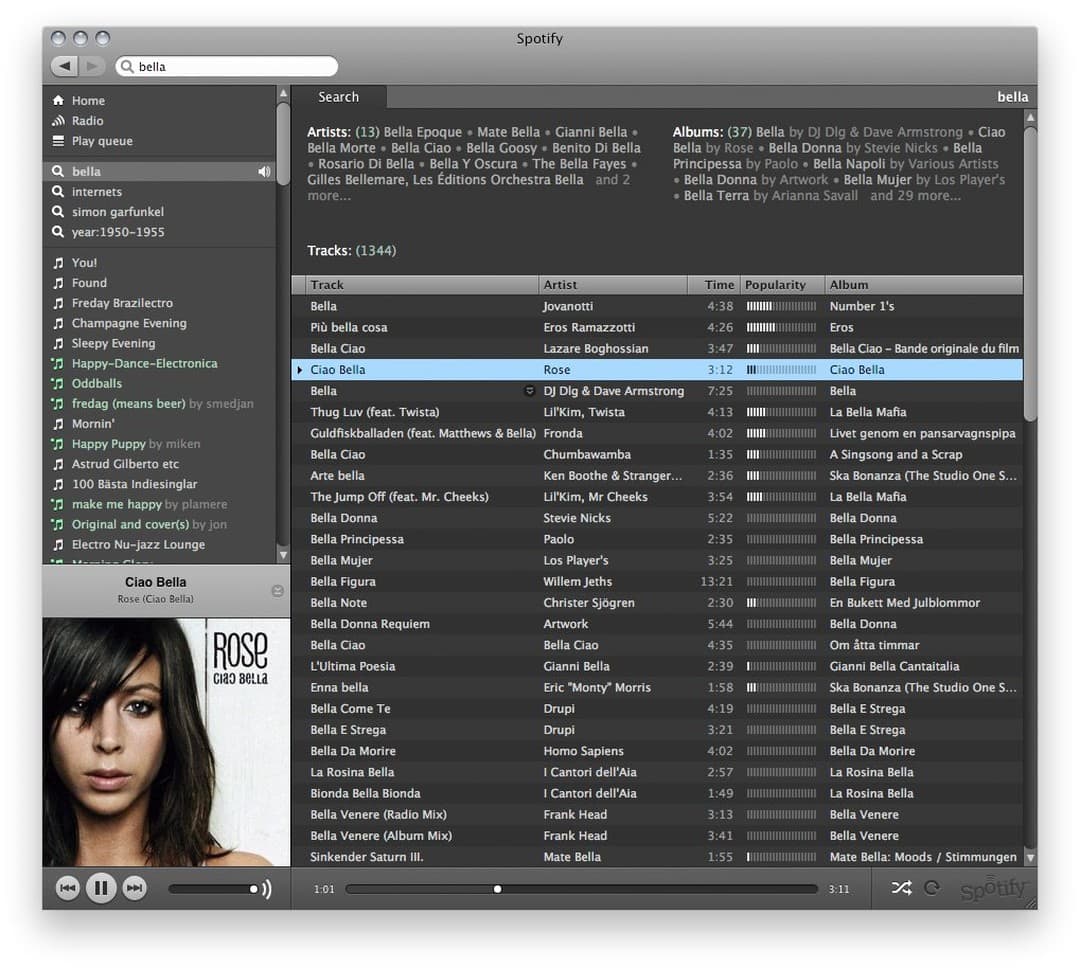Image resolution: width=1080 pixels, height=968 pixels.
Task: Click the Spotify logo in the corner
Action: (x=995, y=888)
